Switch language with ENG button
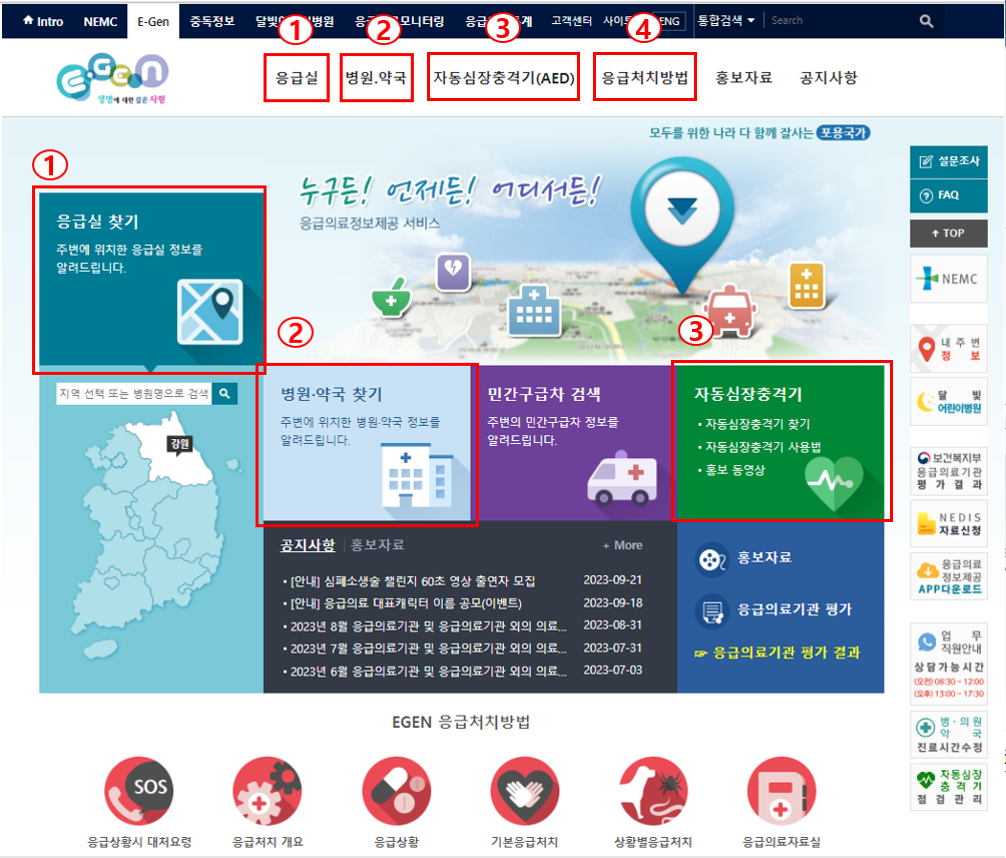Image resolution: width=1006 pixels, height=858 pixels. (669, 21)
